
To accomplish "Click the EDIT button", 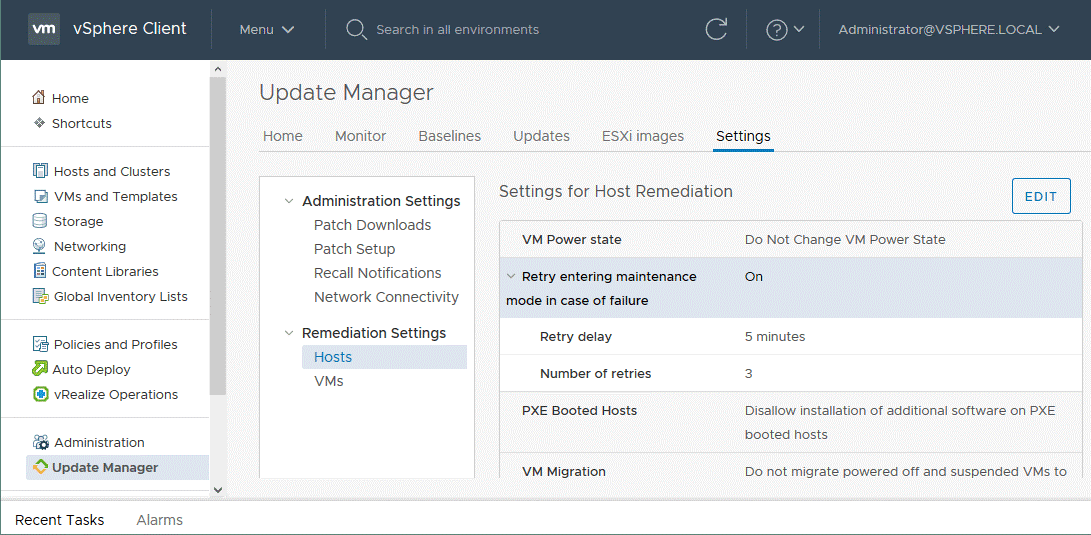I will pos(1040,196).
